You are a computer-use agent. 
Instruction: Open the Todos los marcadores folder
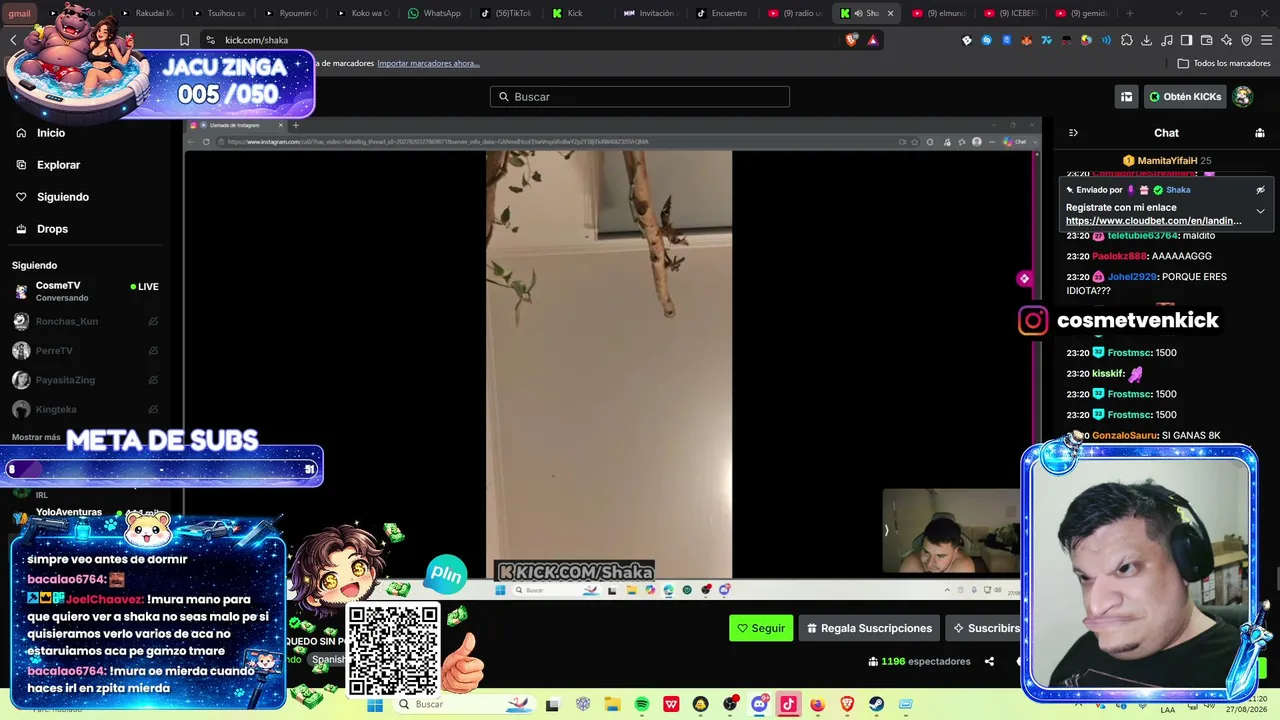tap(1224, 63)
